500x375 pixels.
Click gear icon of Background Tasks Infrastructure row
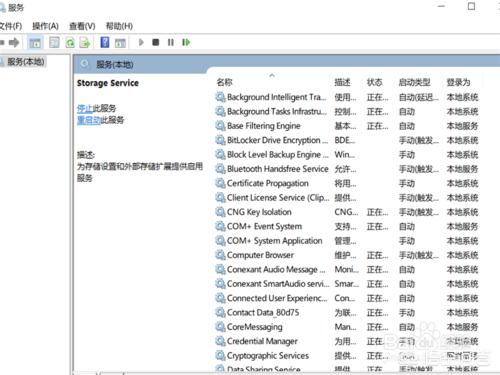coord(220,111)
